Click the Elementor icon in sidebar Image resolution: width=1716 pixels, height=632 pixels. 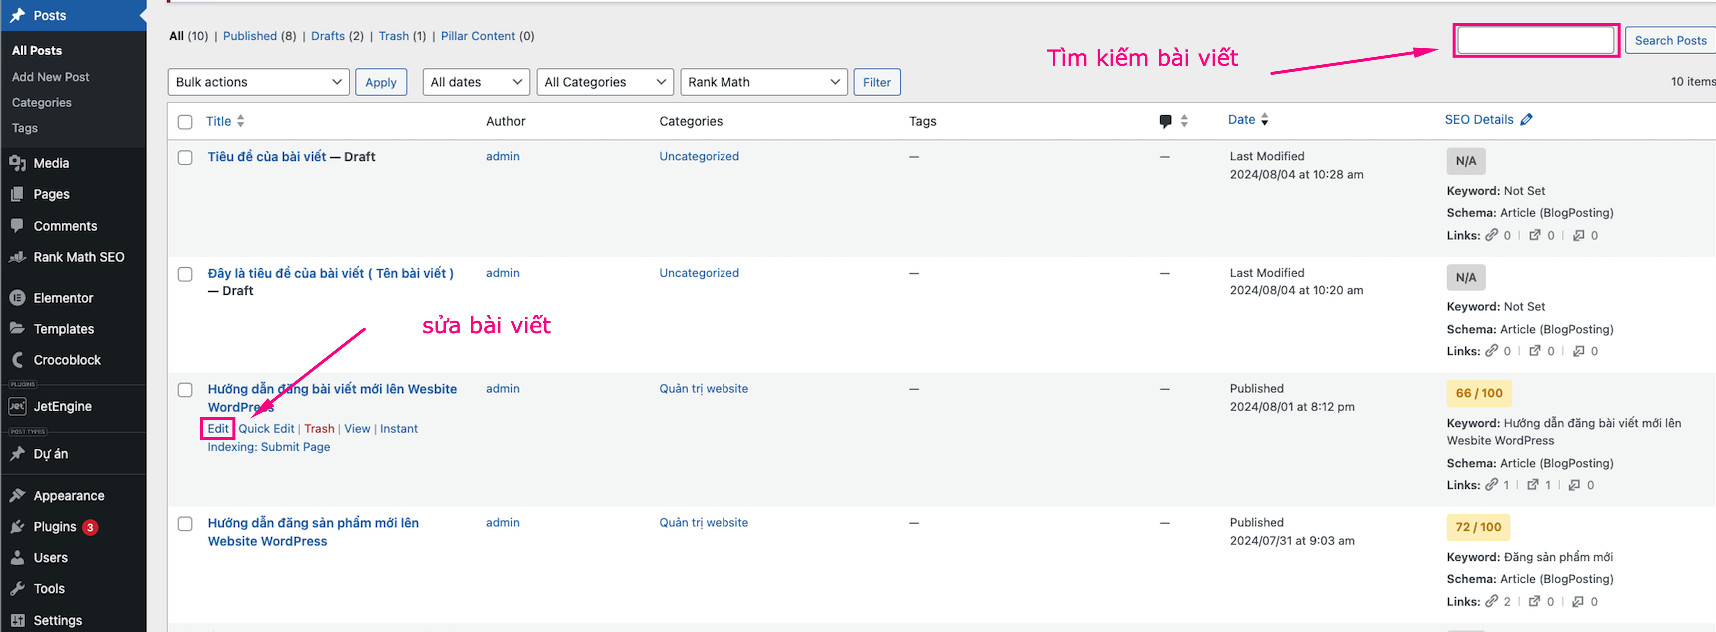pos(17,298)
